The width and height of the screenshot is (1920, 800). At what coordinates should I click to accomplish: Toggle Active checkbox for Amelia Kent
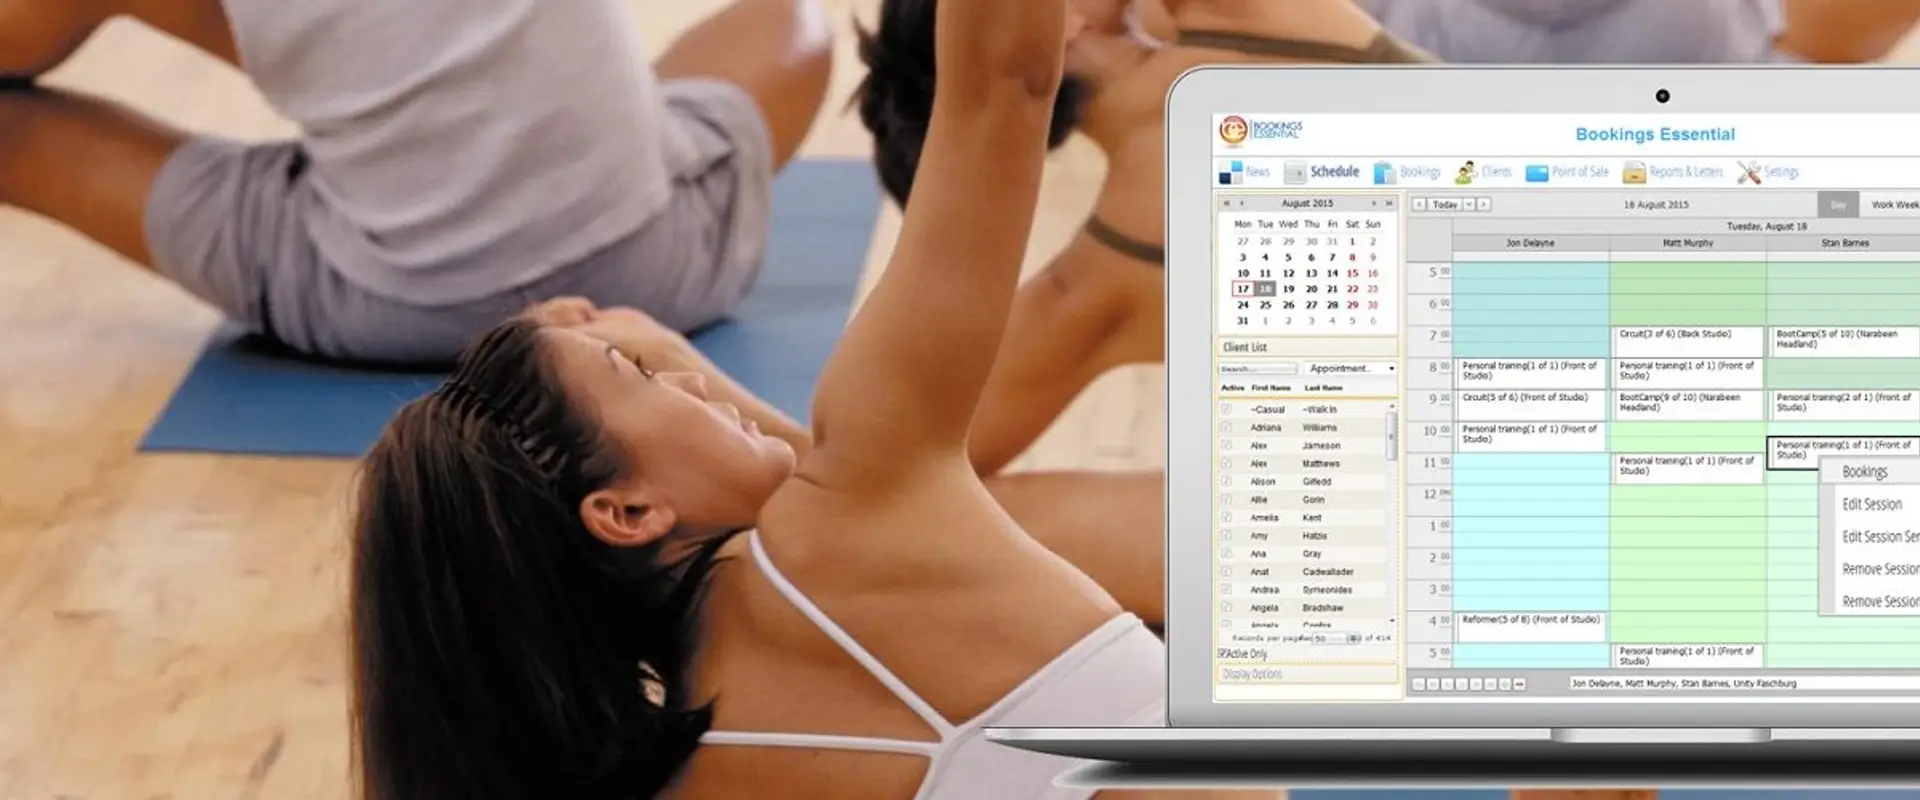click(x=1226, y=517)
